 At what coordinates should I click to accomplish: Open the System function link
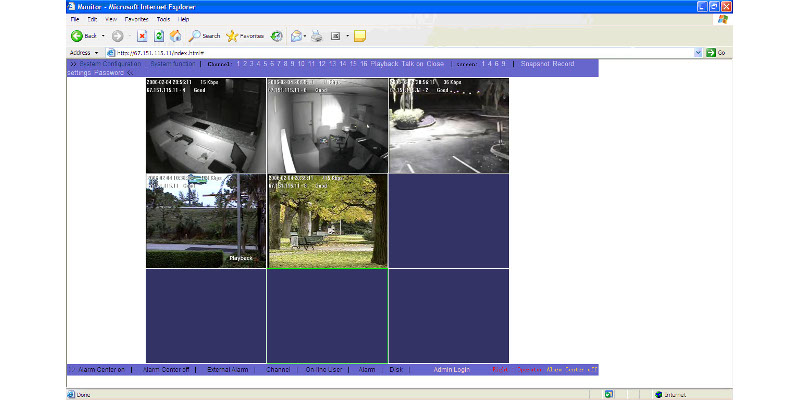(172, 64)
